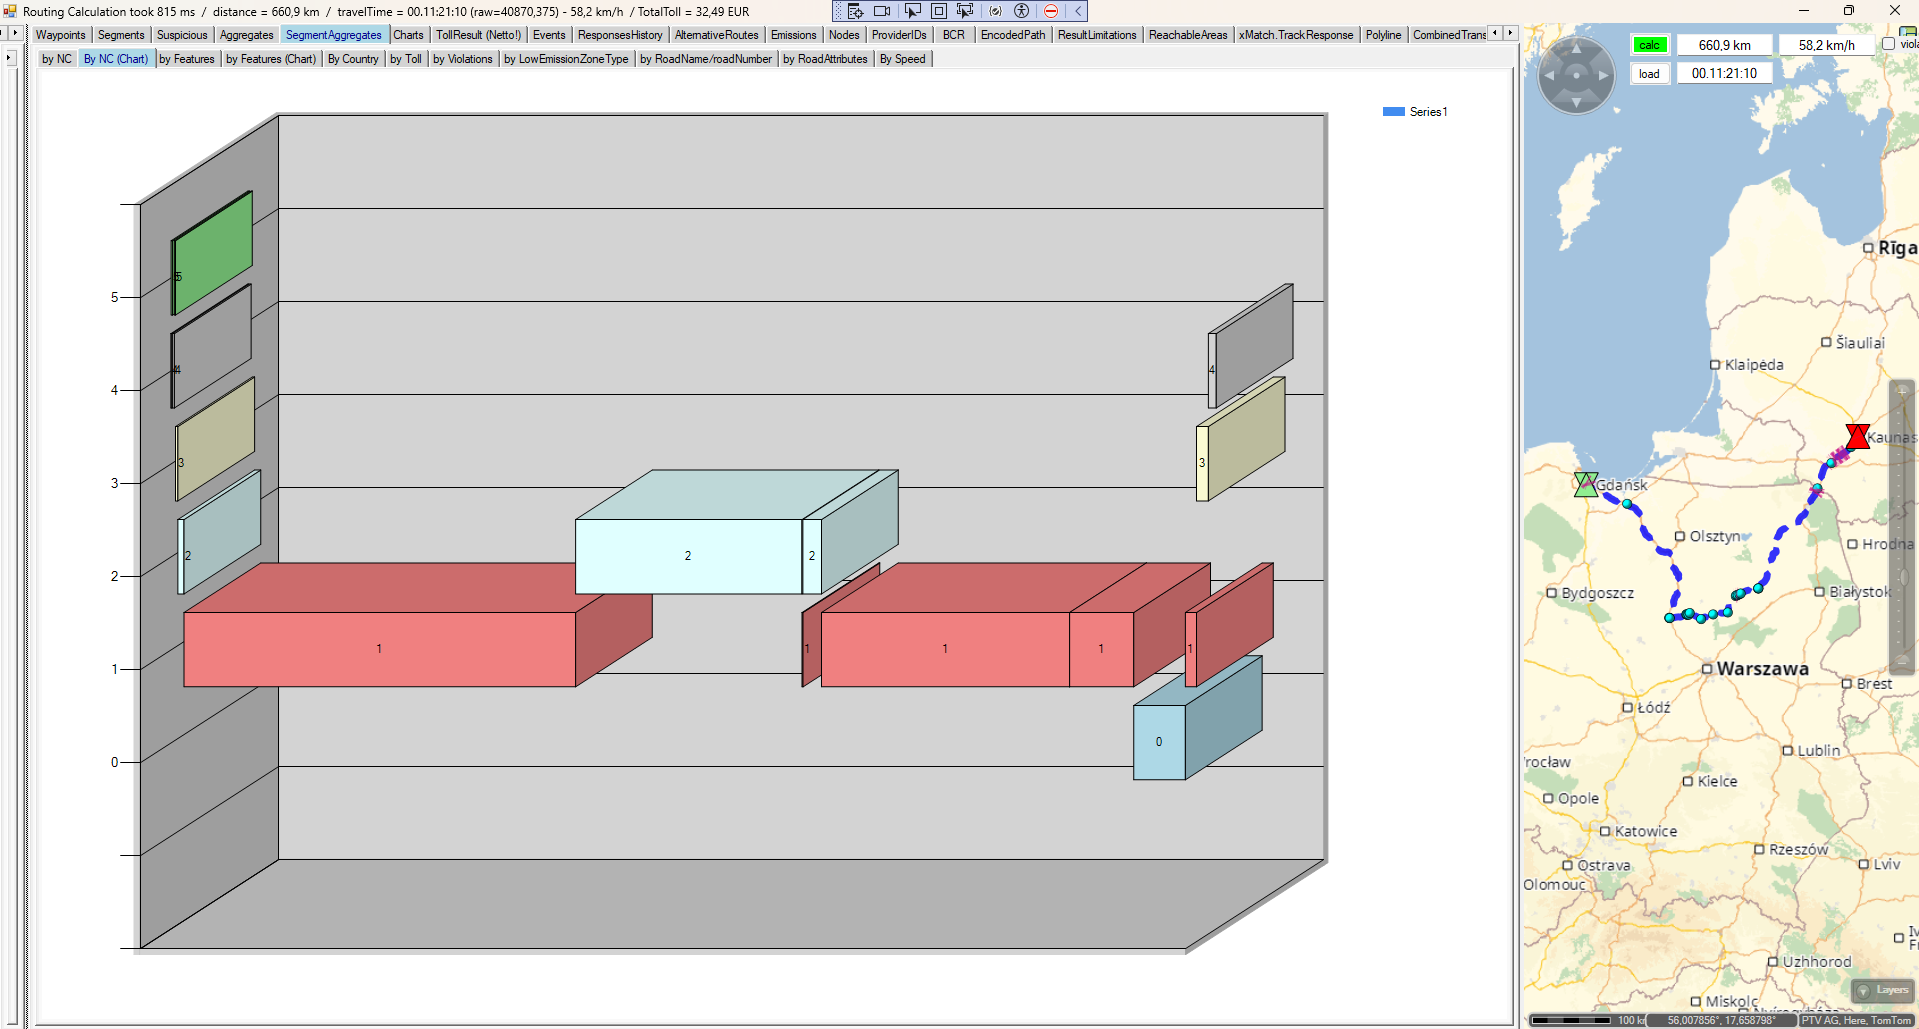Collapse the floating toolbar with chevron
The image size is (1919, 1029).
click(1078, 11)
